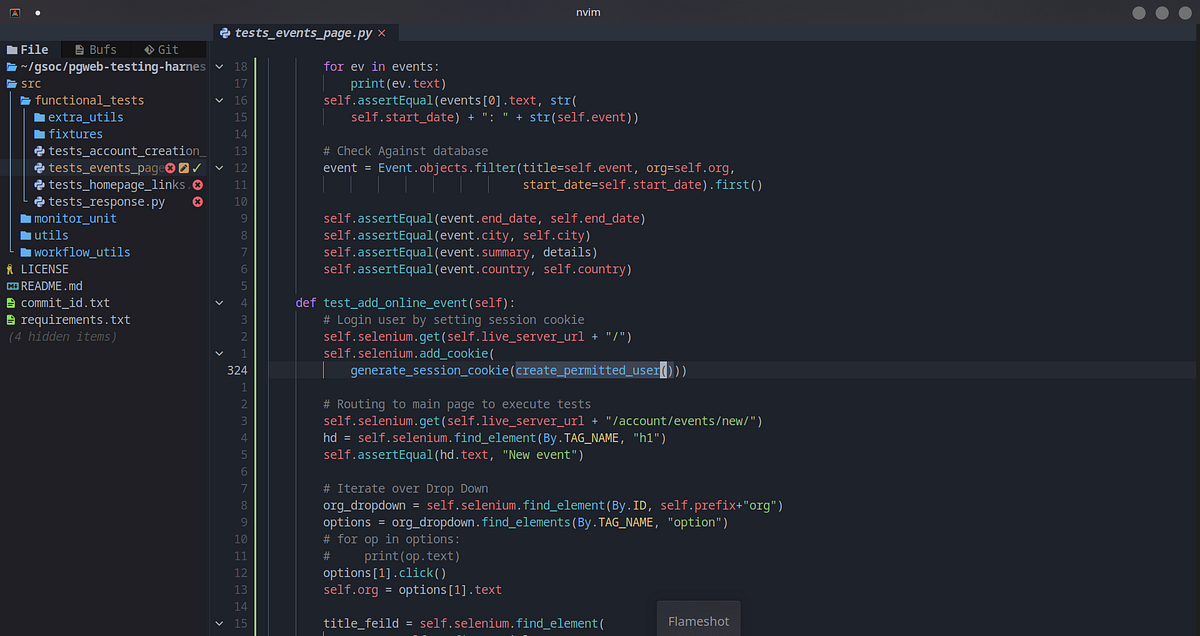Click the Python icon beside tests_account_creation
1200x636 pixels.
(40, 151)
